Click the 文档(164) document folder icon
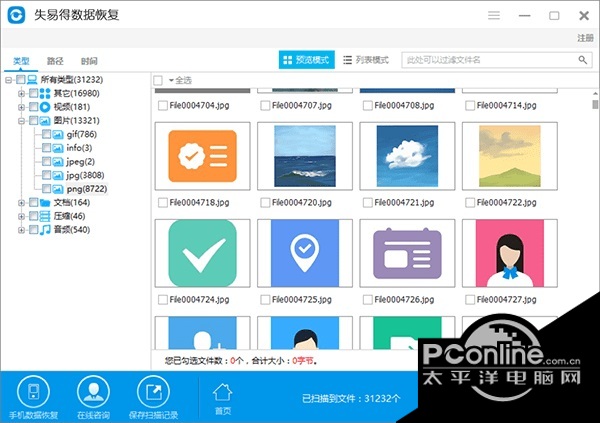Image resolution: width=600 pixels, height=423 pixels. tap(45, 203)
